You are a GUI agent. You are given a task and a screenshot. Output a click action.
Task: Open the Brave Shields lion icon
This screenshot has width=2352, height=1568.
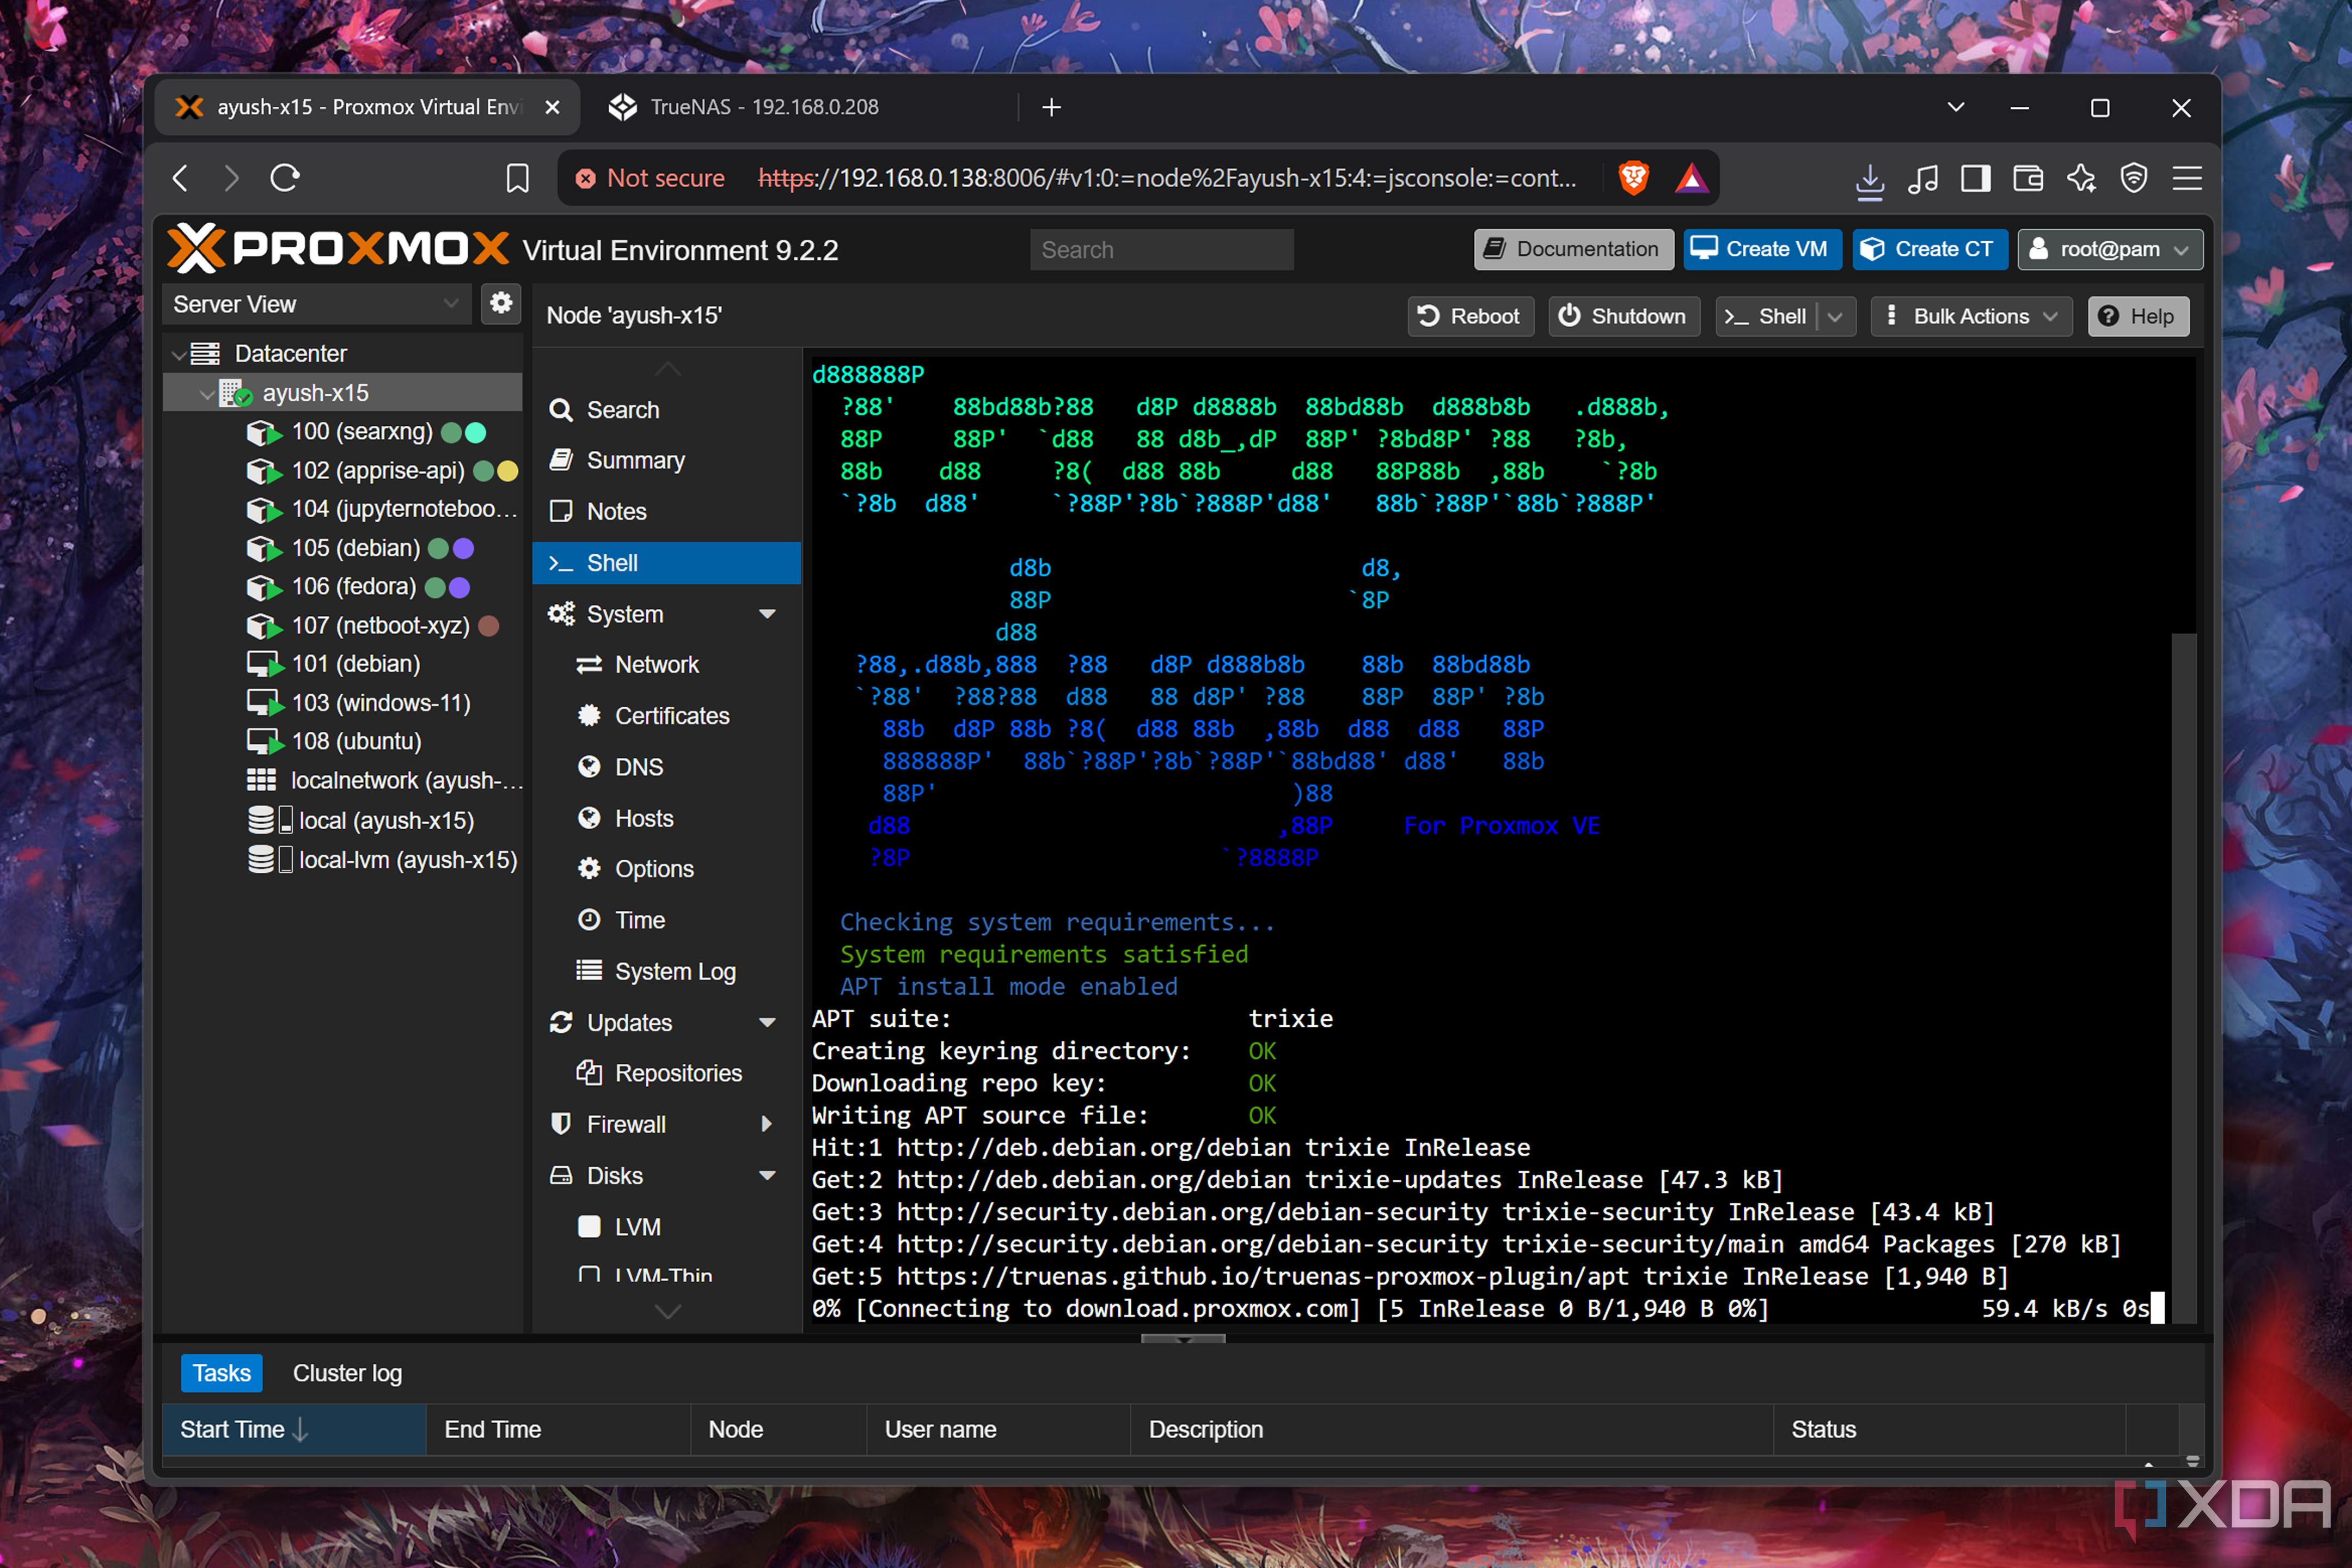1634,178
